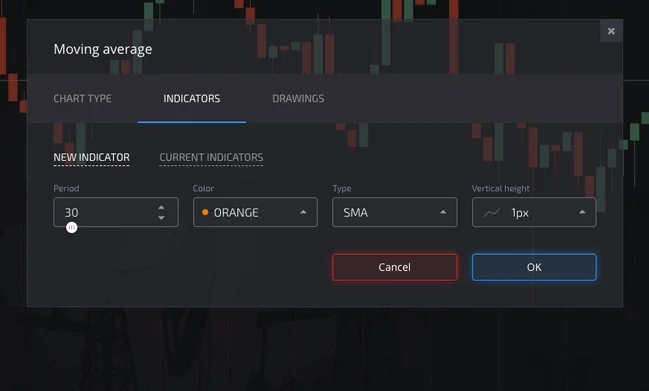Click the Moving average dialog title

point(103,49)
